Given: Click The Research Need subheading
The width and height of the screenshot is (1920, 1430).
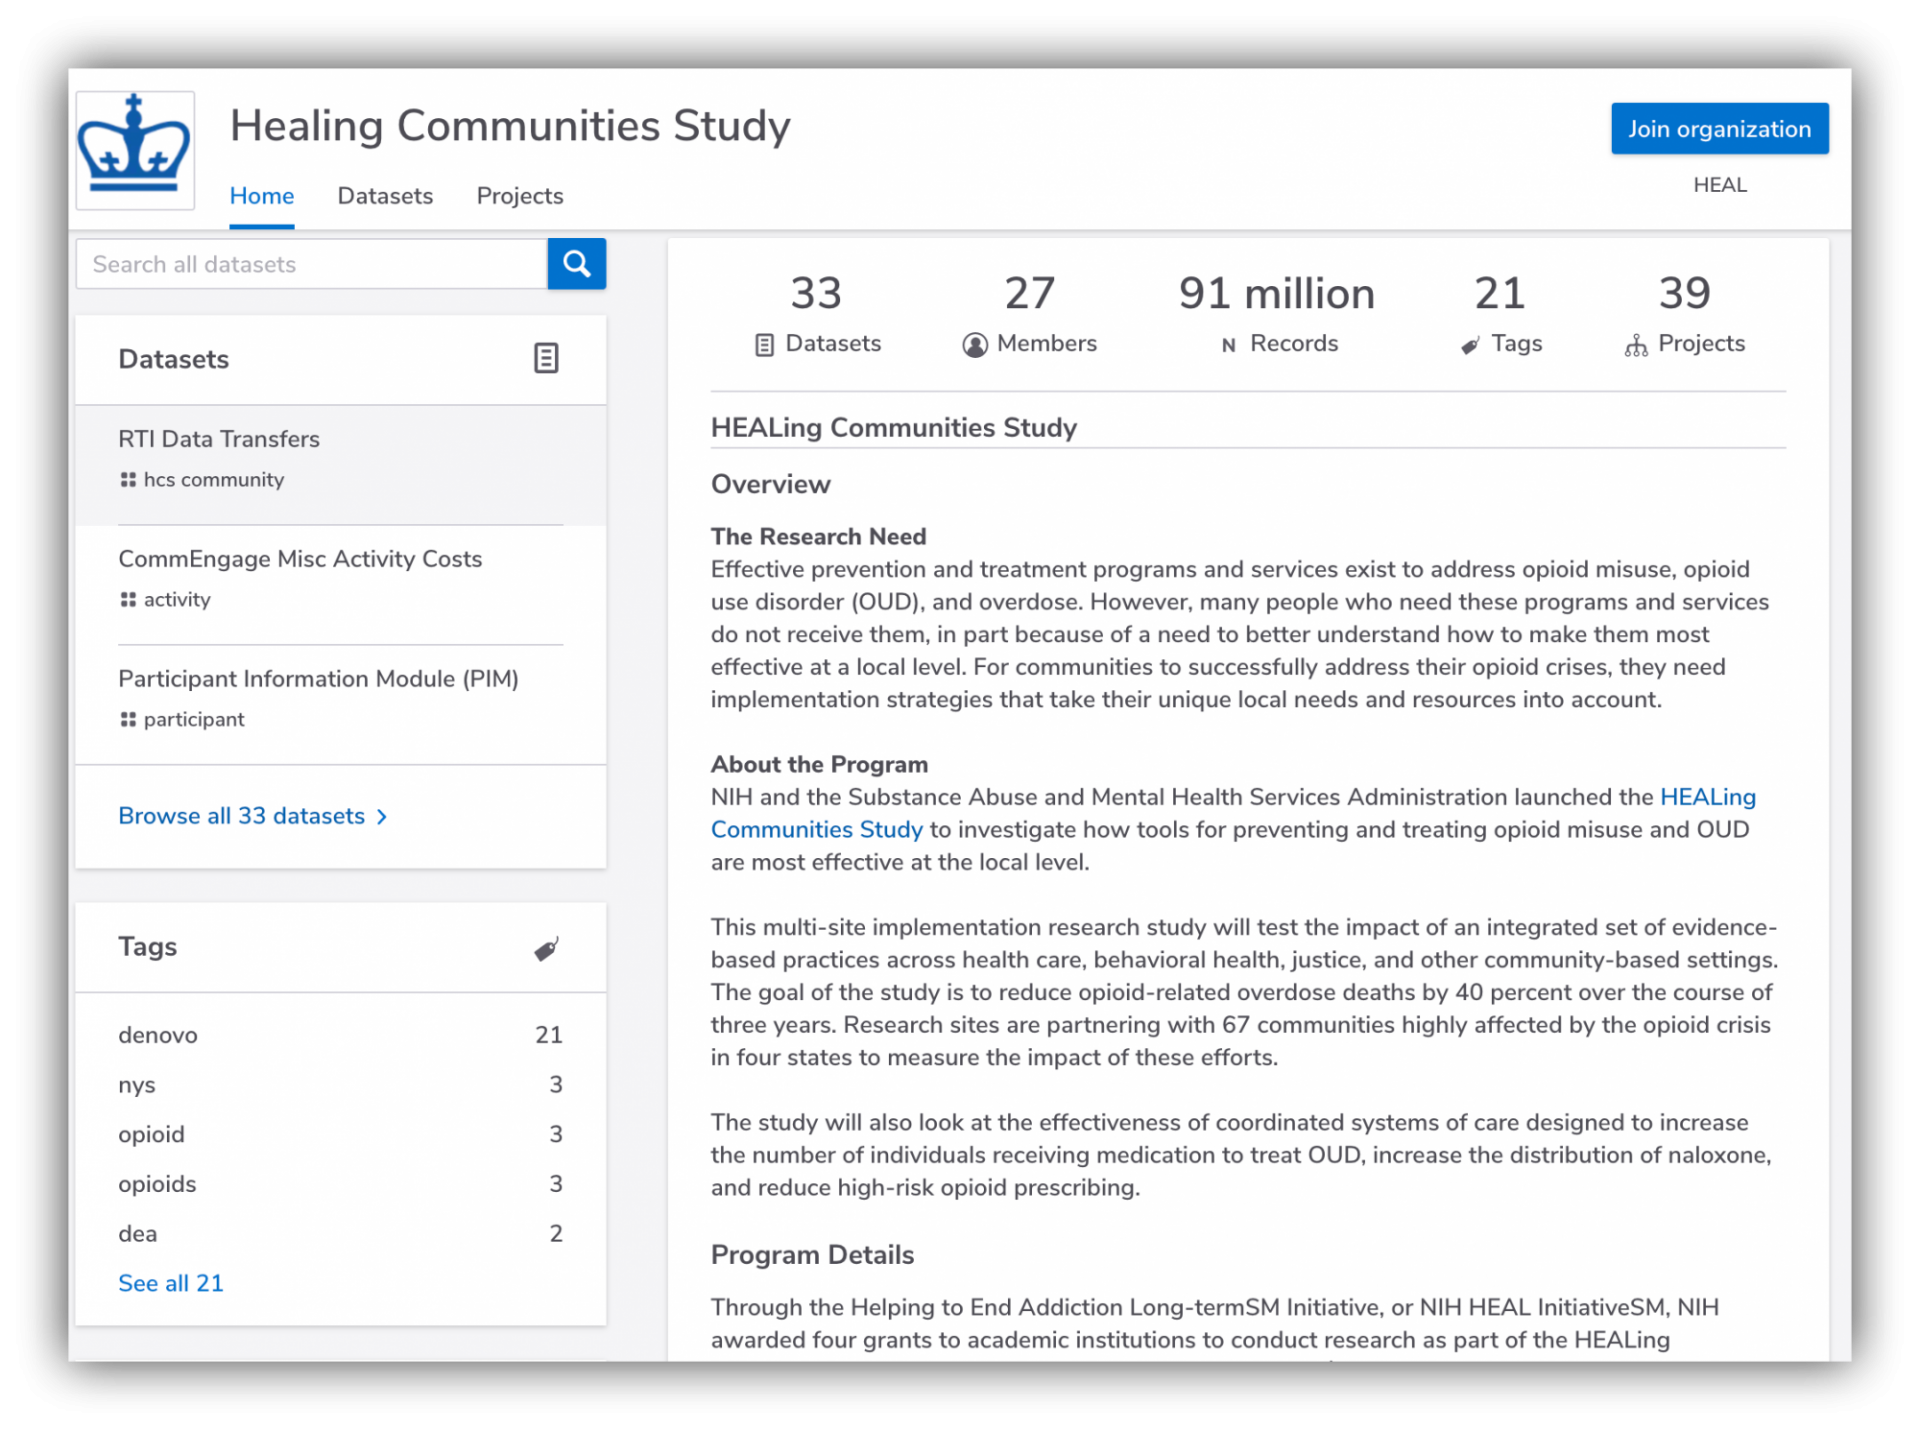Looking at the screenshot, I should pos(819,537).
